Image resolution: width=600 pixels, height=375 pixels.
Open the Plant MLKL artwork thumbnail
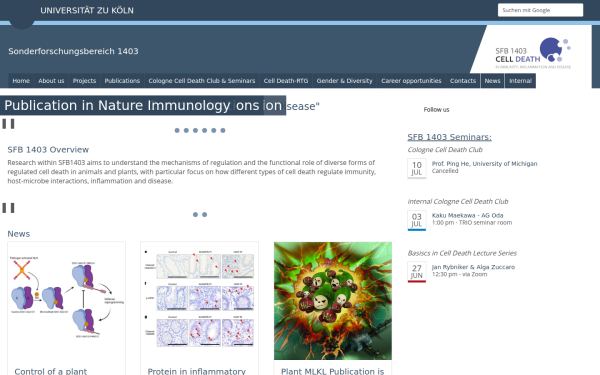click(x=333, y=301)
